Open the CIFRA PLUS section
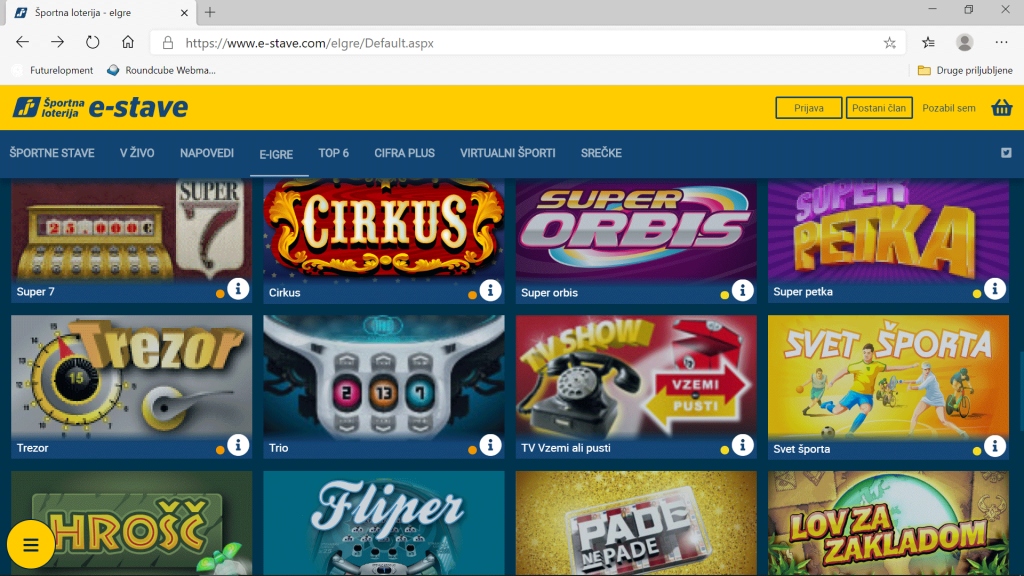 pyautogui.click(x=404, y=153)
